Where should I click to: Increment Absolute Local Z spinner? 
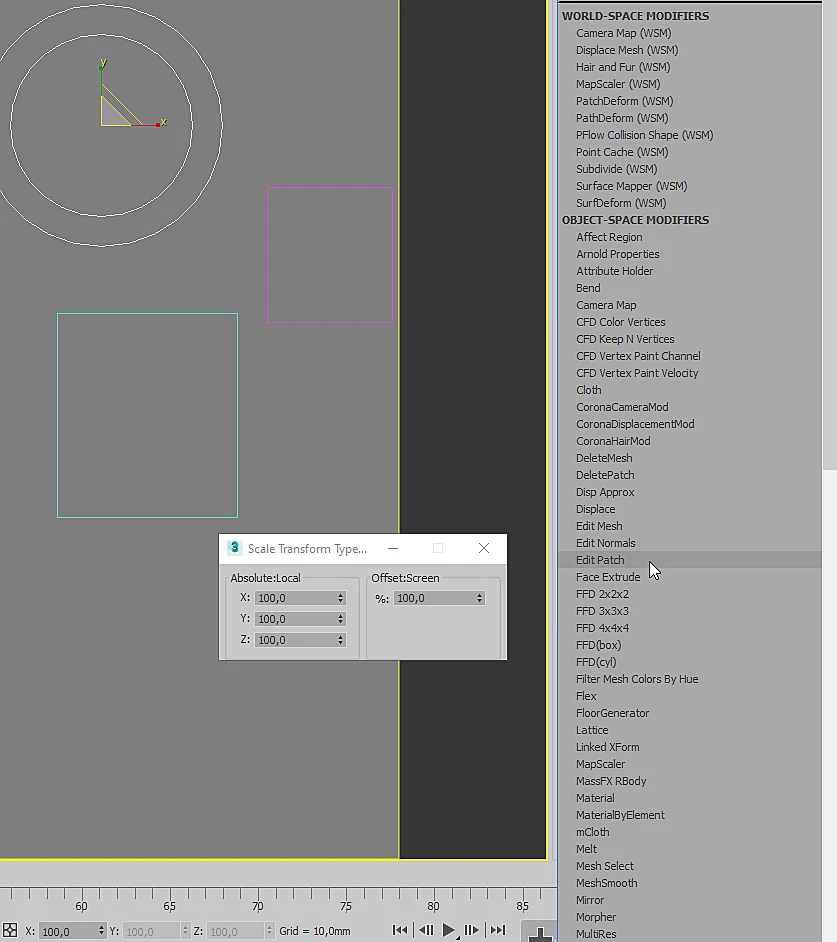pos(340,637)
